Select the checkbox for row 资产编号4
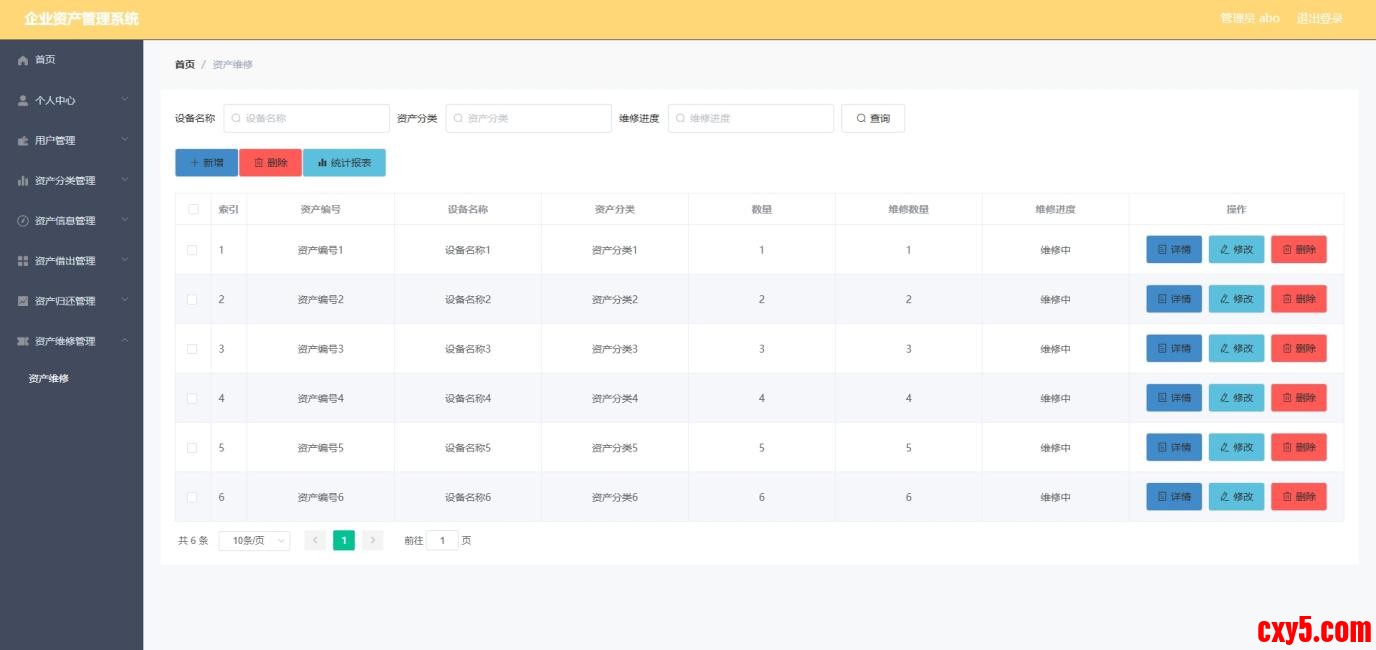 [x=192, y=398]
